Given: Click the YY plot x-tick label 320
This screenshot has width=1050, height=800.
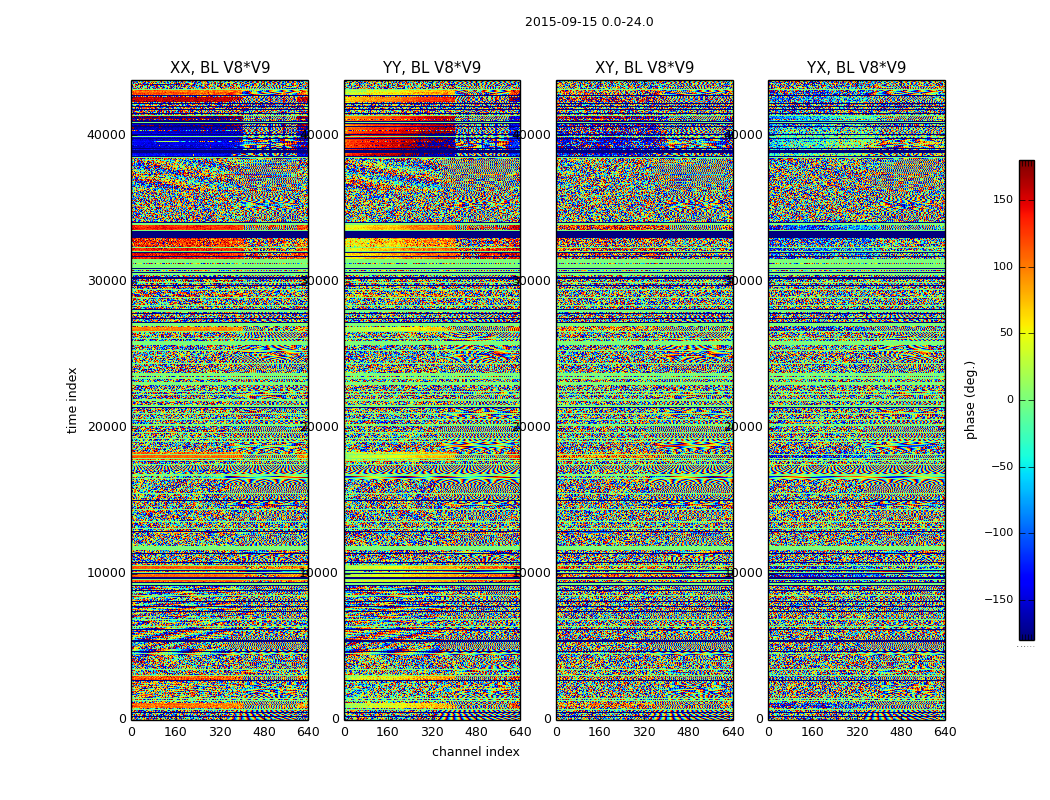Looking at the screenshot, I should point(433,732).
